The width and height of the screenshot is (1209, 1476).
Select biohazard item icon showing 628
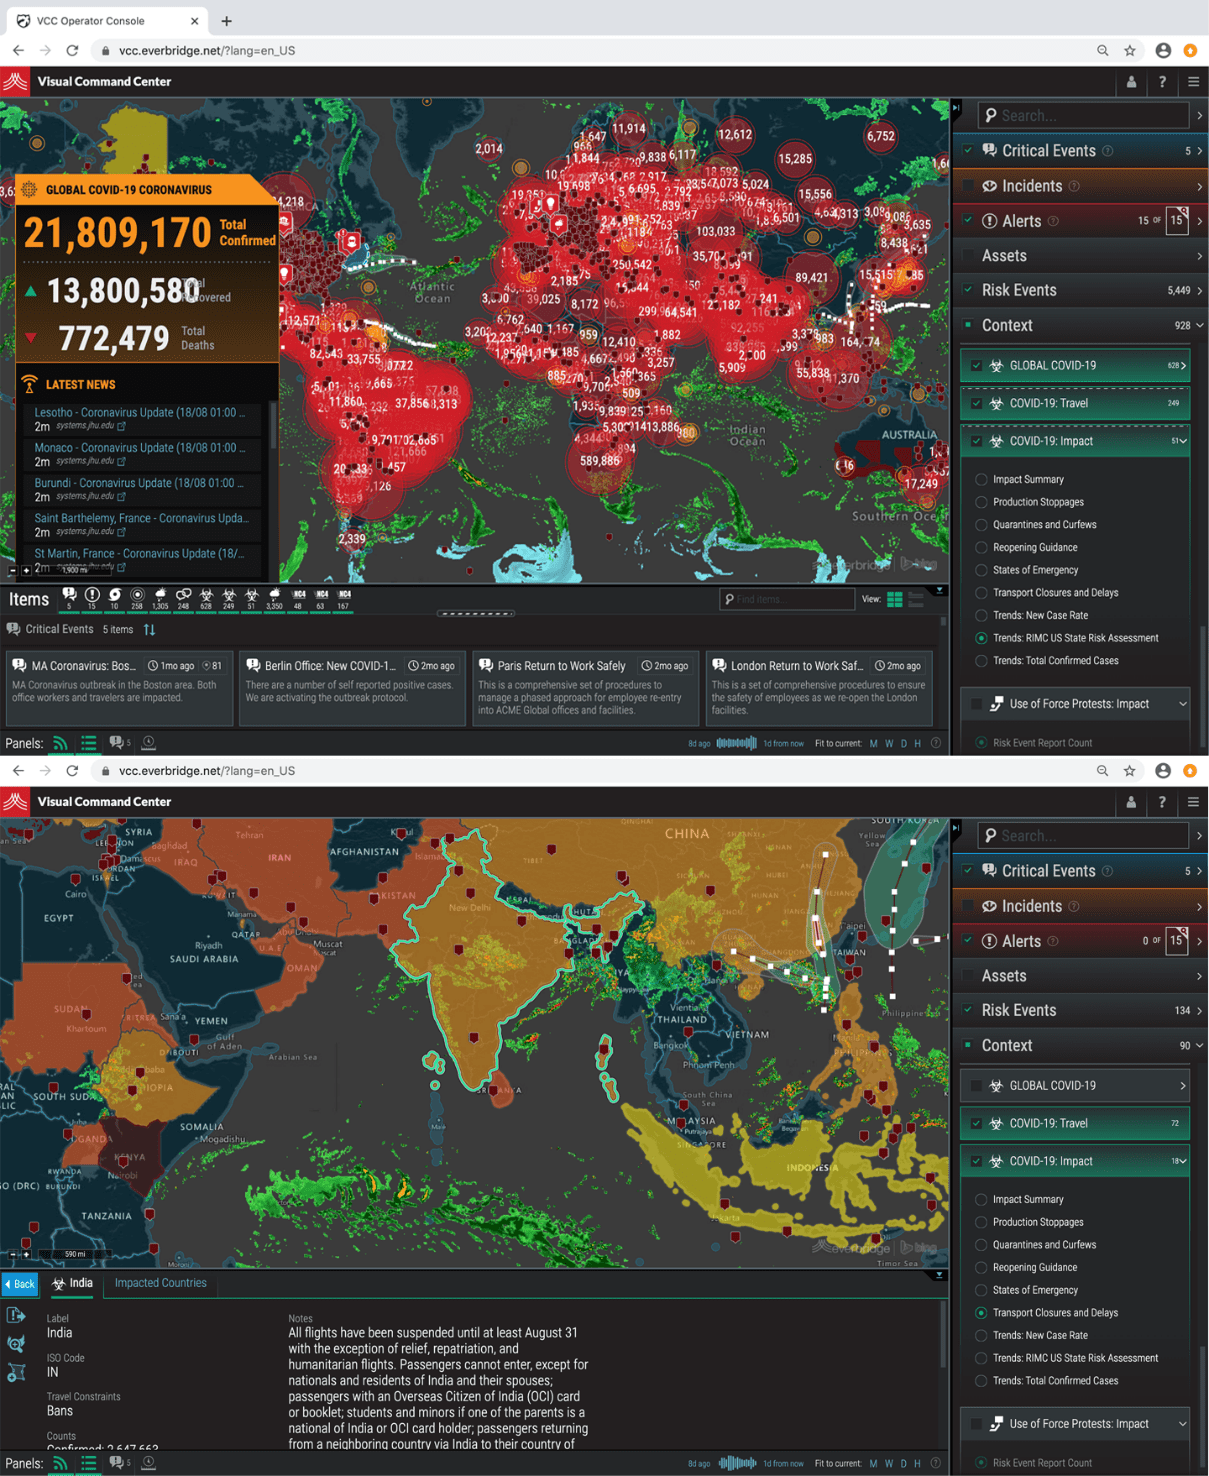(206, 598)
